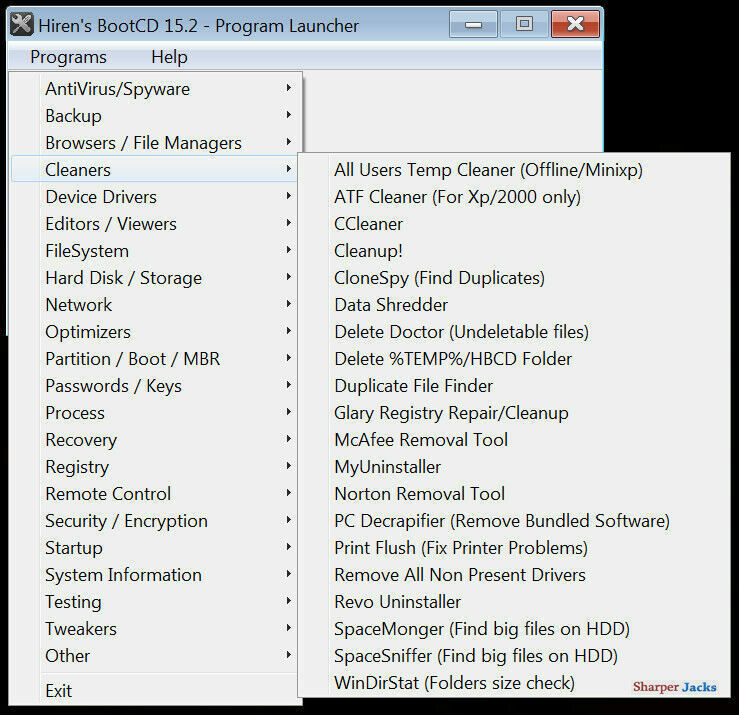739x715 pixels.
Task: Launch PC Decrapifier (Remove Bundled Software)
Action: tap(514, 520)
